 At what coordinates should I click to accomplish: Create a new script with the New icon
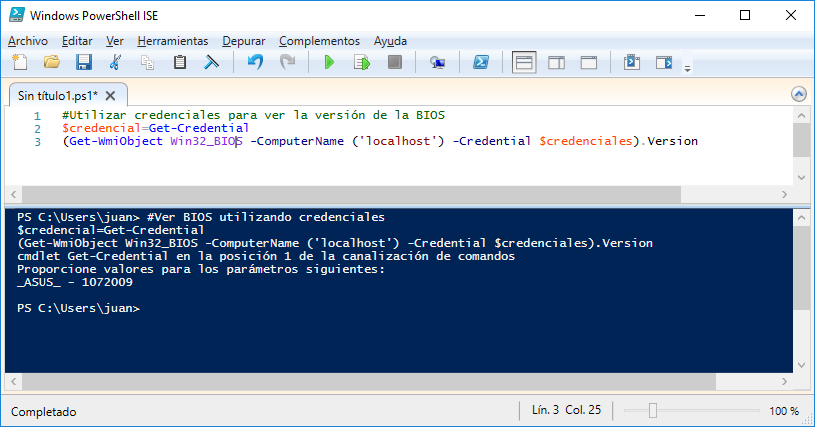click(x=20, y=62)
